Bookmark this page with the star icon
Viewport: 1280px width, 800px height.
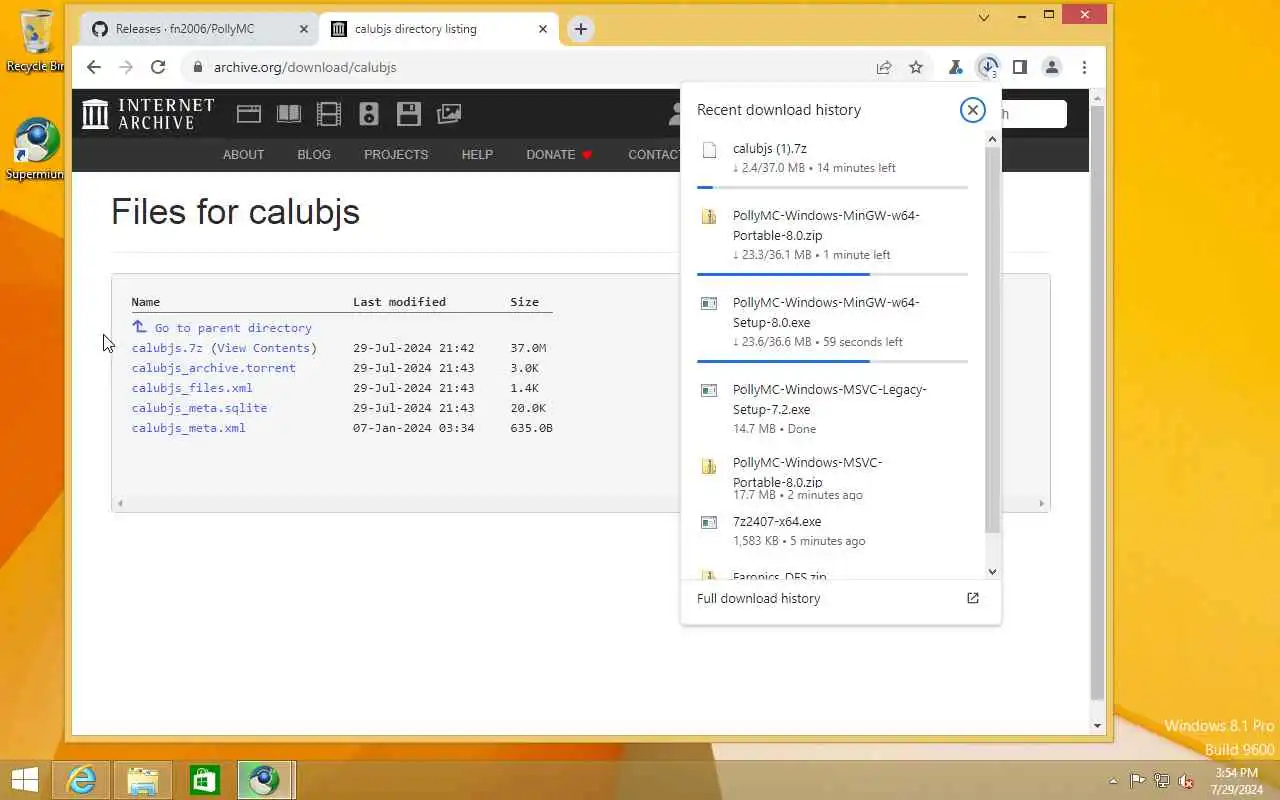click(x=916, y=67)
